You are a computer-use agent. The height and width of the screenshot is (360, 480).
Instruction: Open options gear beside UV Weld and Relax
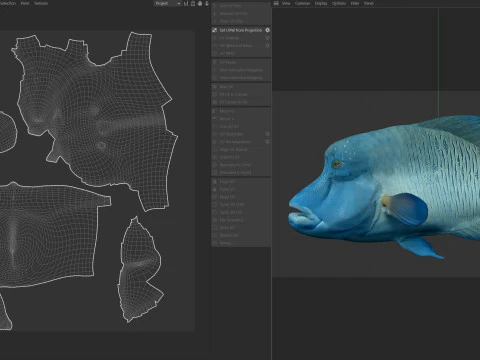pyautogui.click(x=267, y=46)
